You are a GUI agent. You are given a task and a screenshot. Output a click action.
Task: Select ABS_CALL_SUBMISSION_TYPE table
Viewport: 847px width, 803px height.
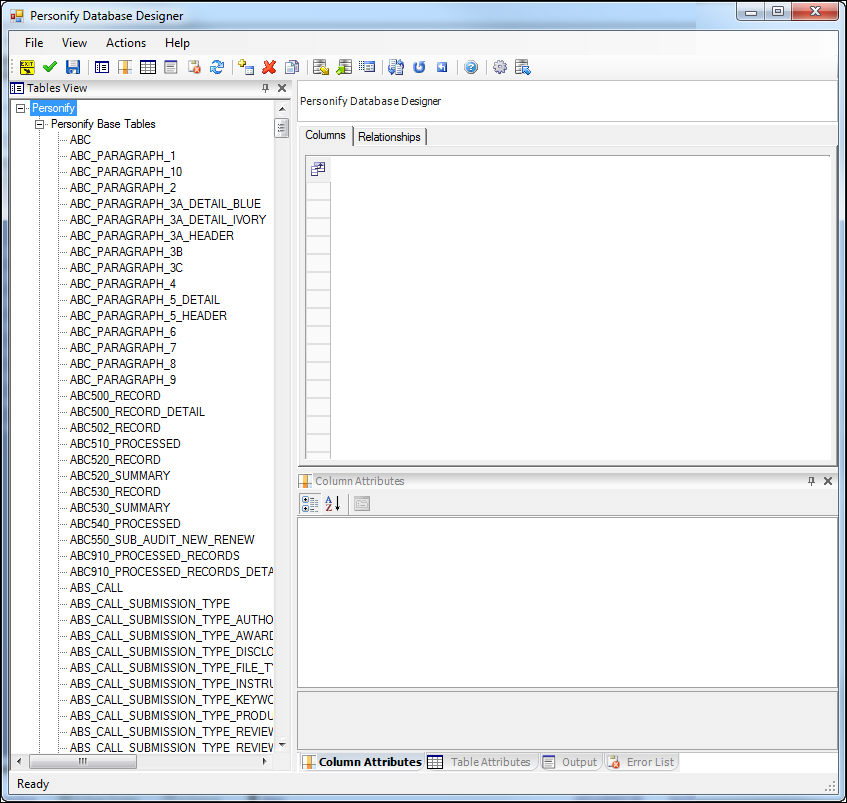(x=150, y=604)
